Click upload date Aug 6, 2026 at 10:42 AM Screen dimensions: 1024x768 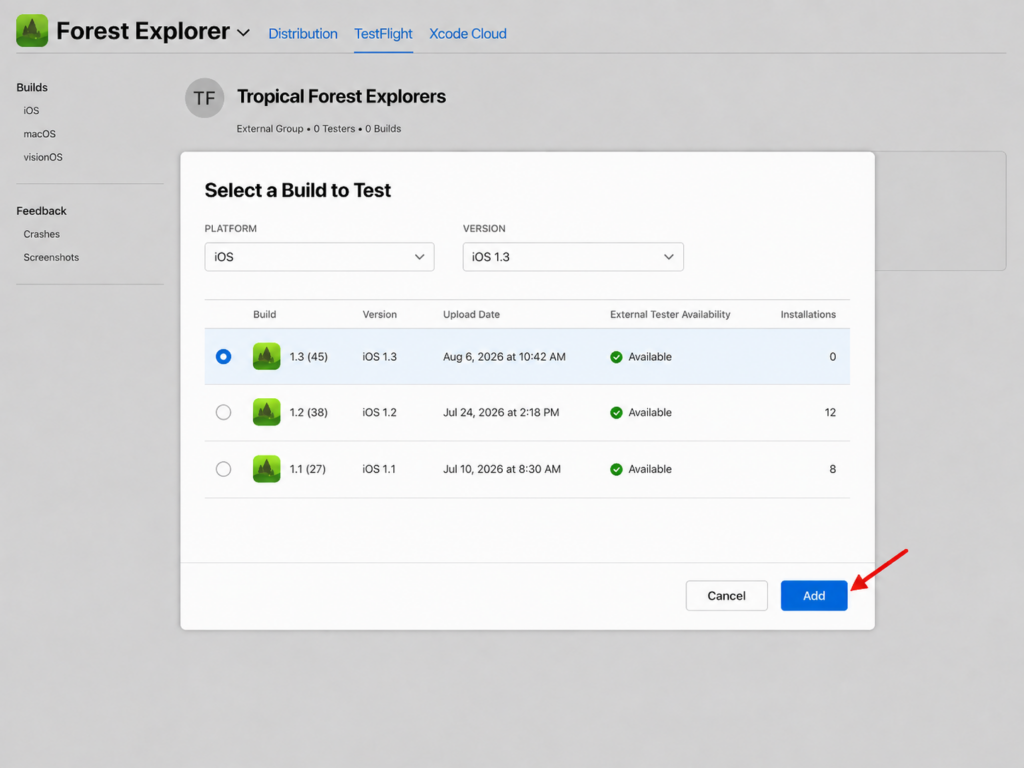pyautogui.click(x=504, y=357)
